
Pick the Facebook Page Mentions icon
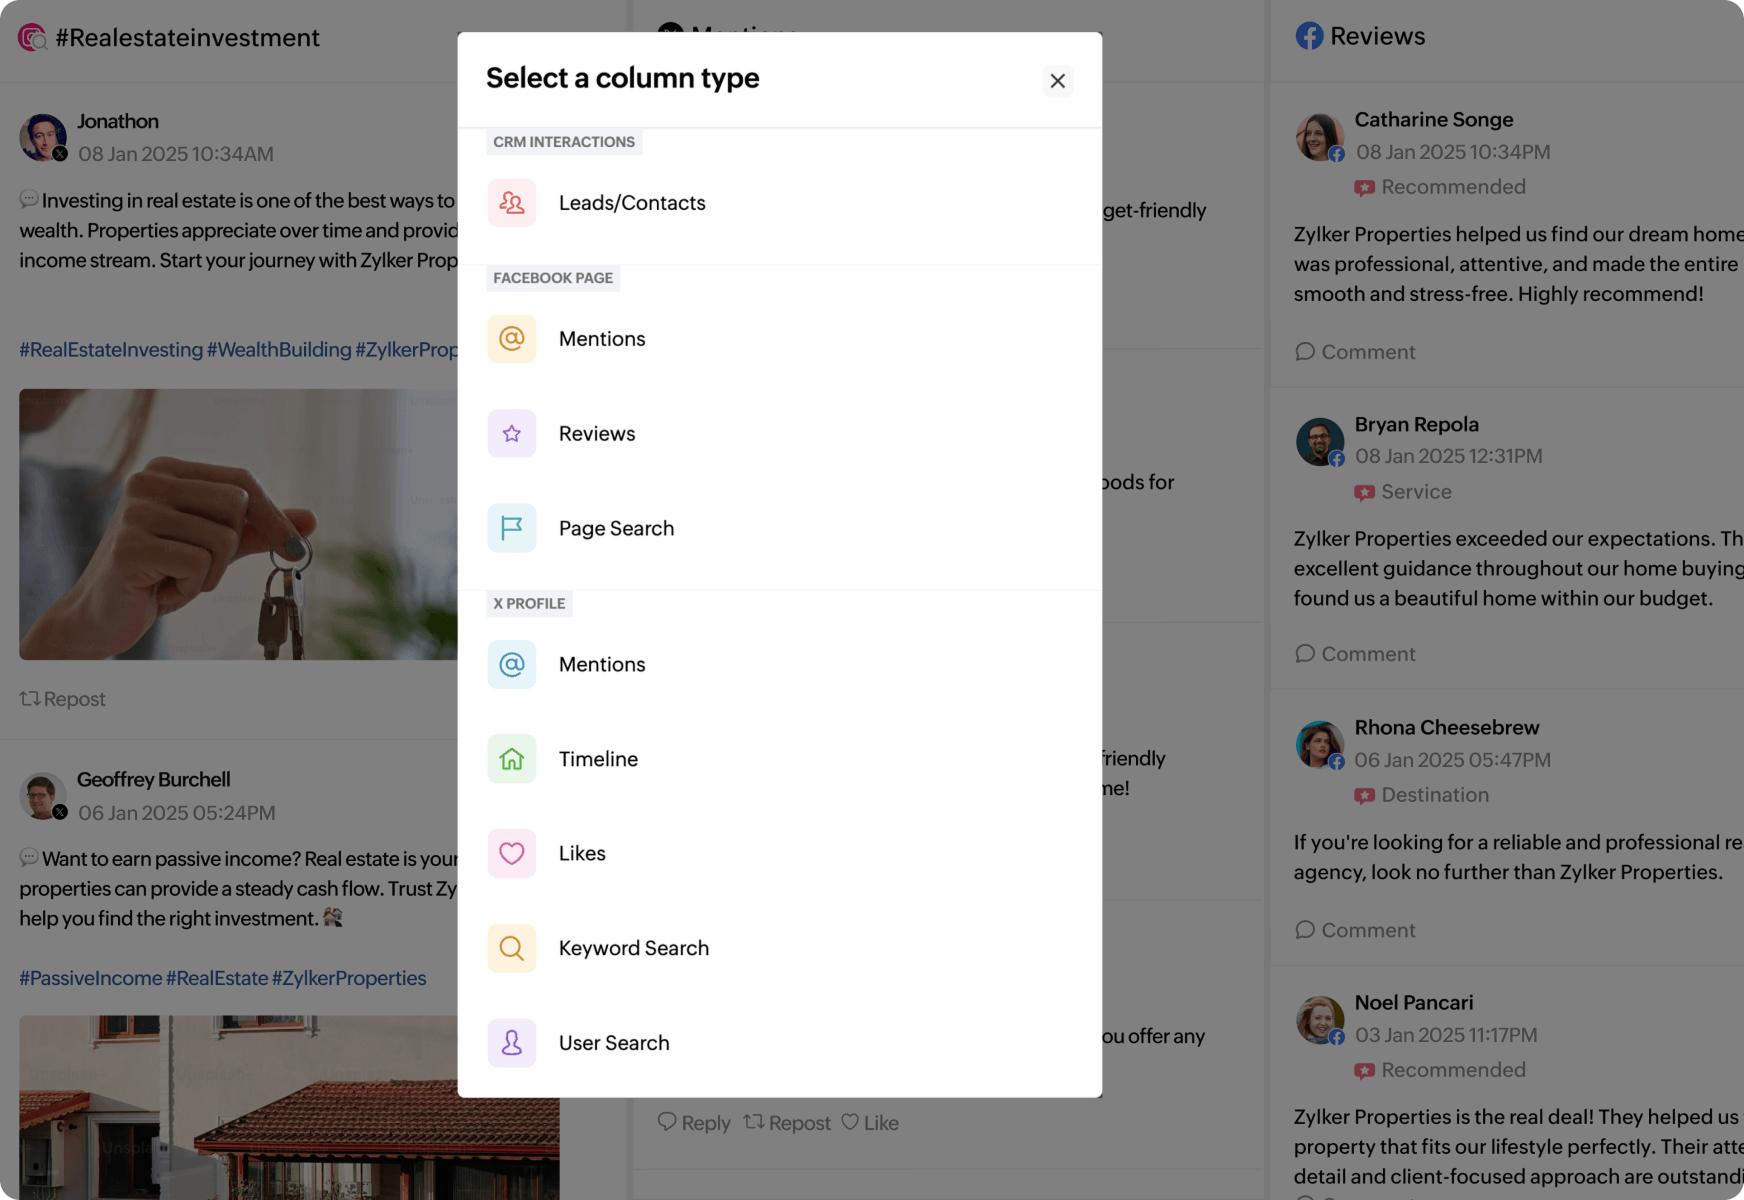tap(512, 339)
